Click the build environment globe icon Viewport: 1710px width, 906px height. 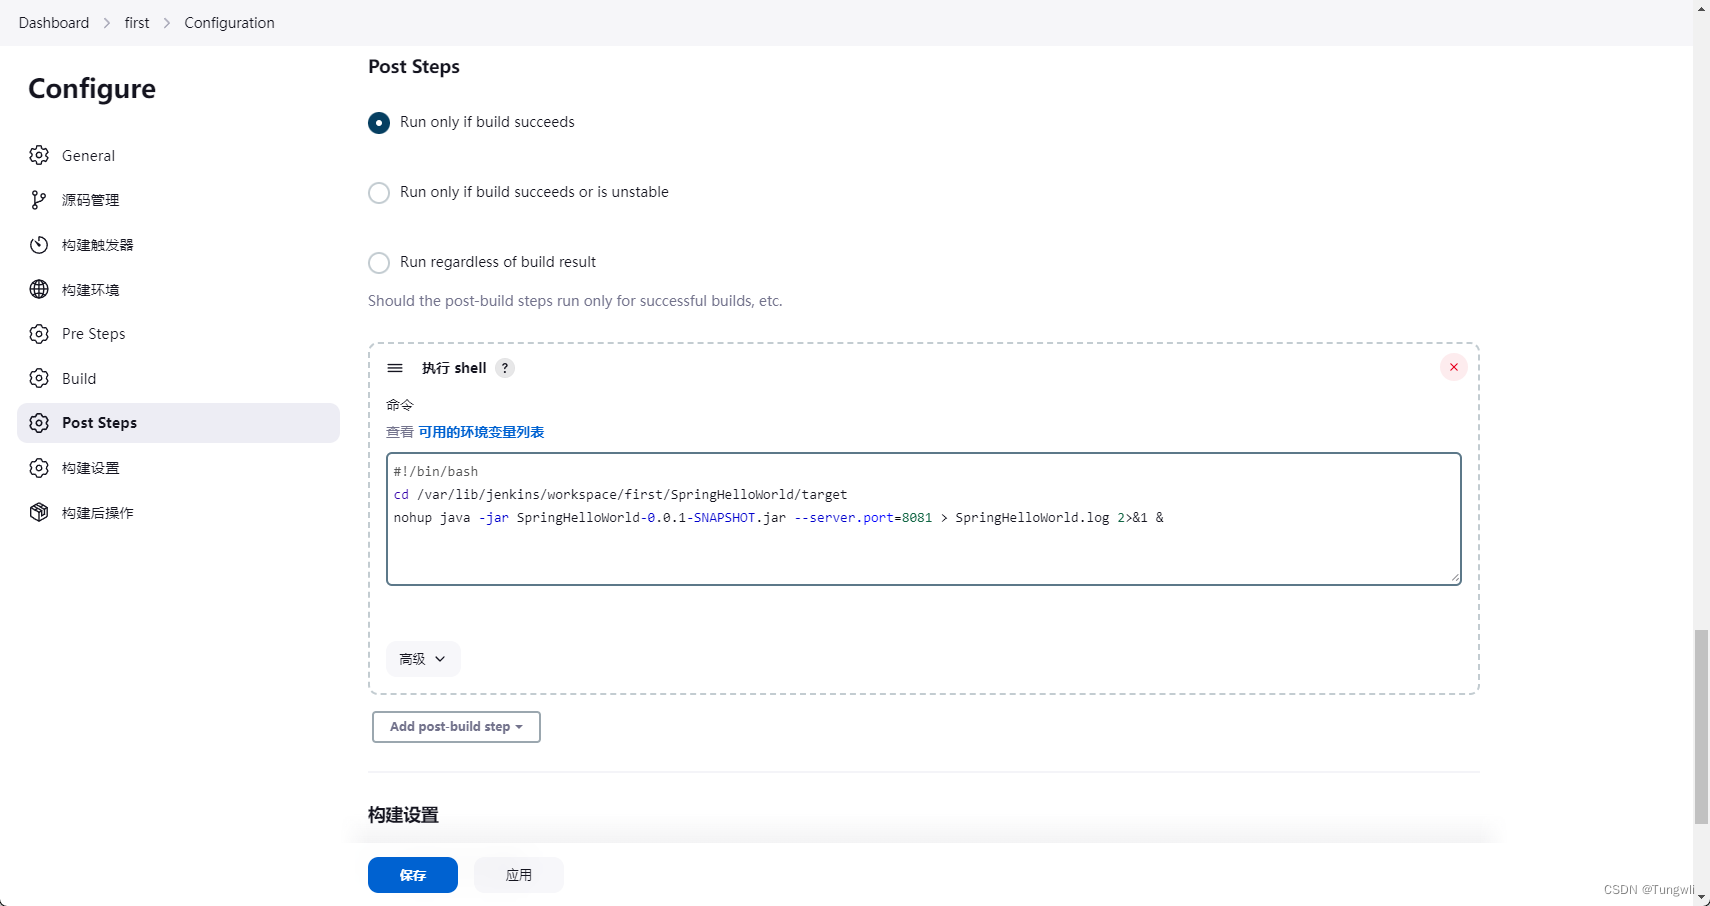39,289
